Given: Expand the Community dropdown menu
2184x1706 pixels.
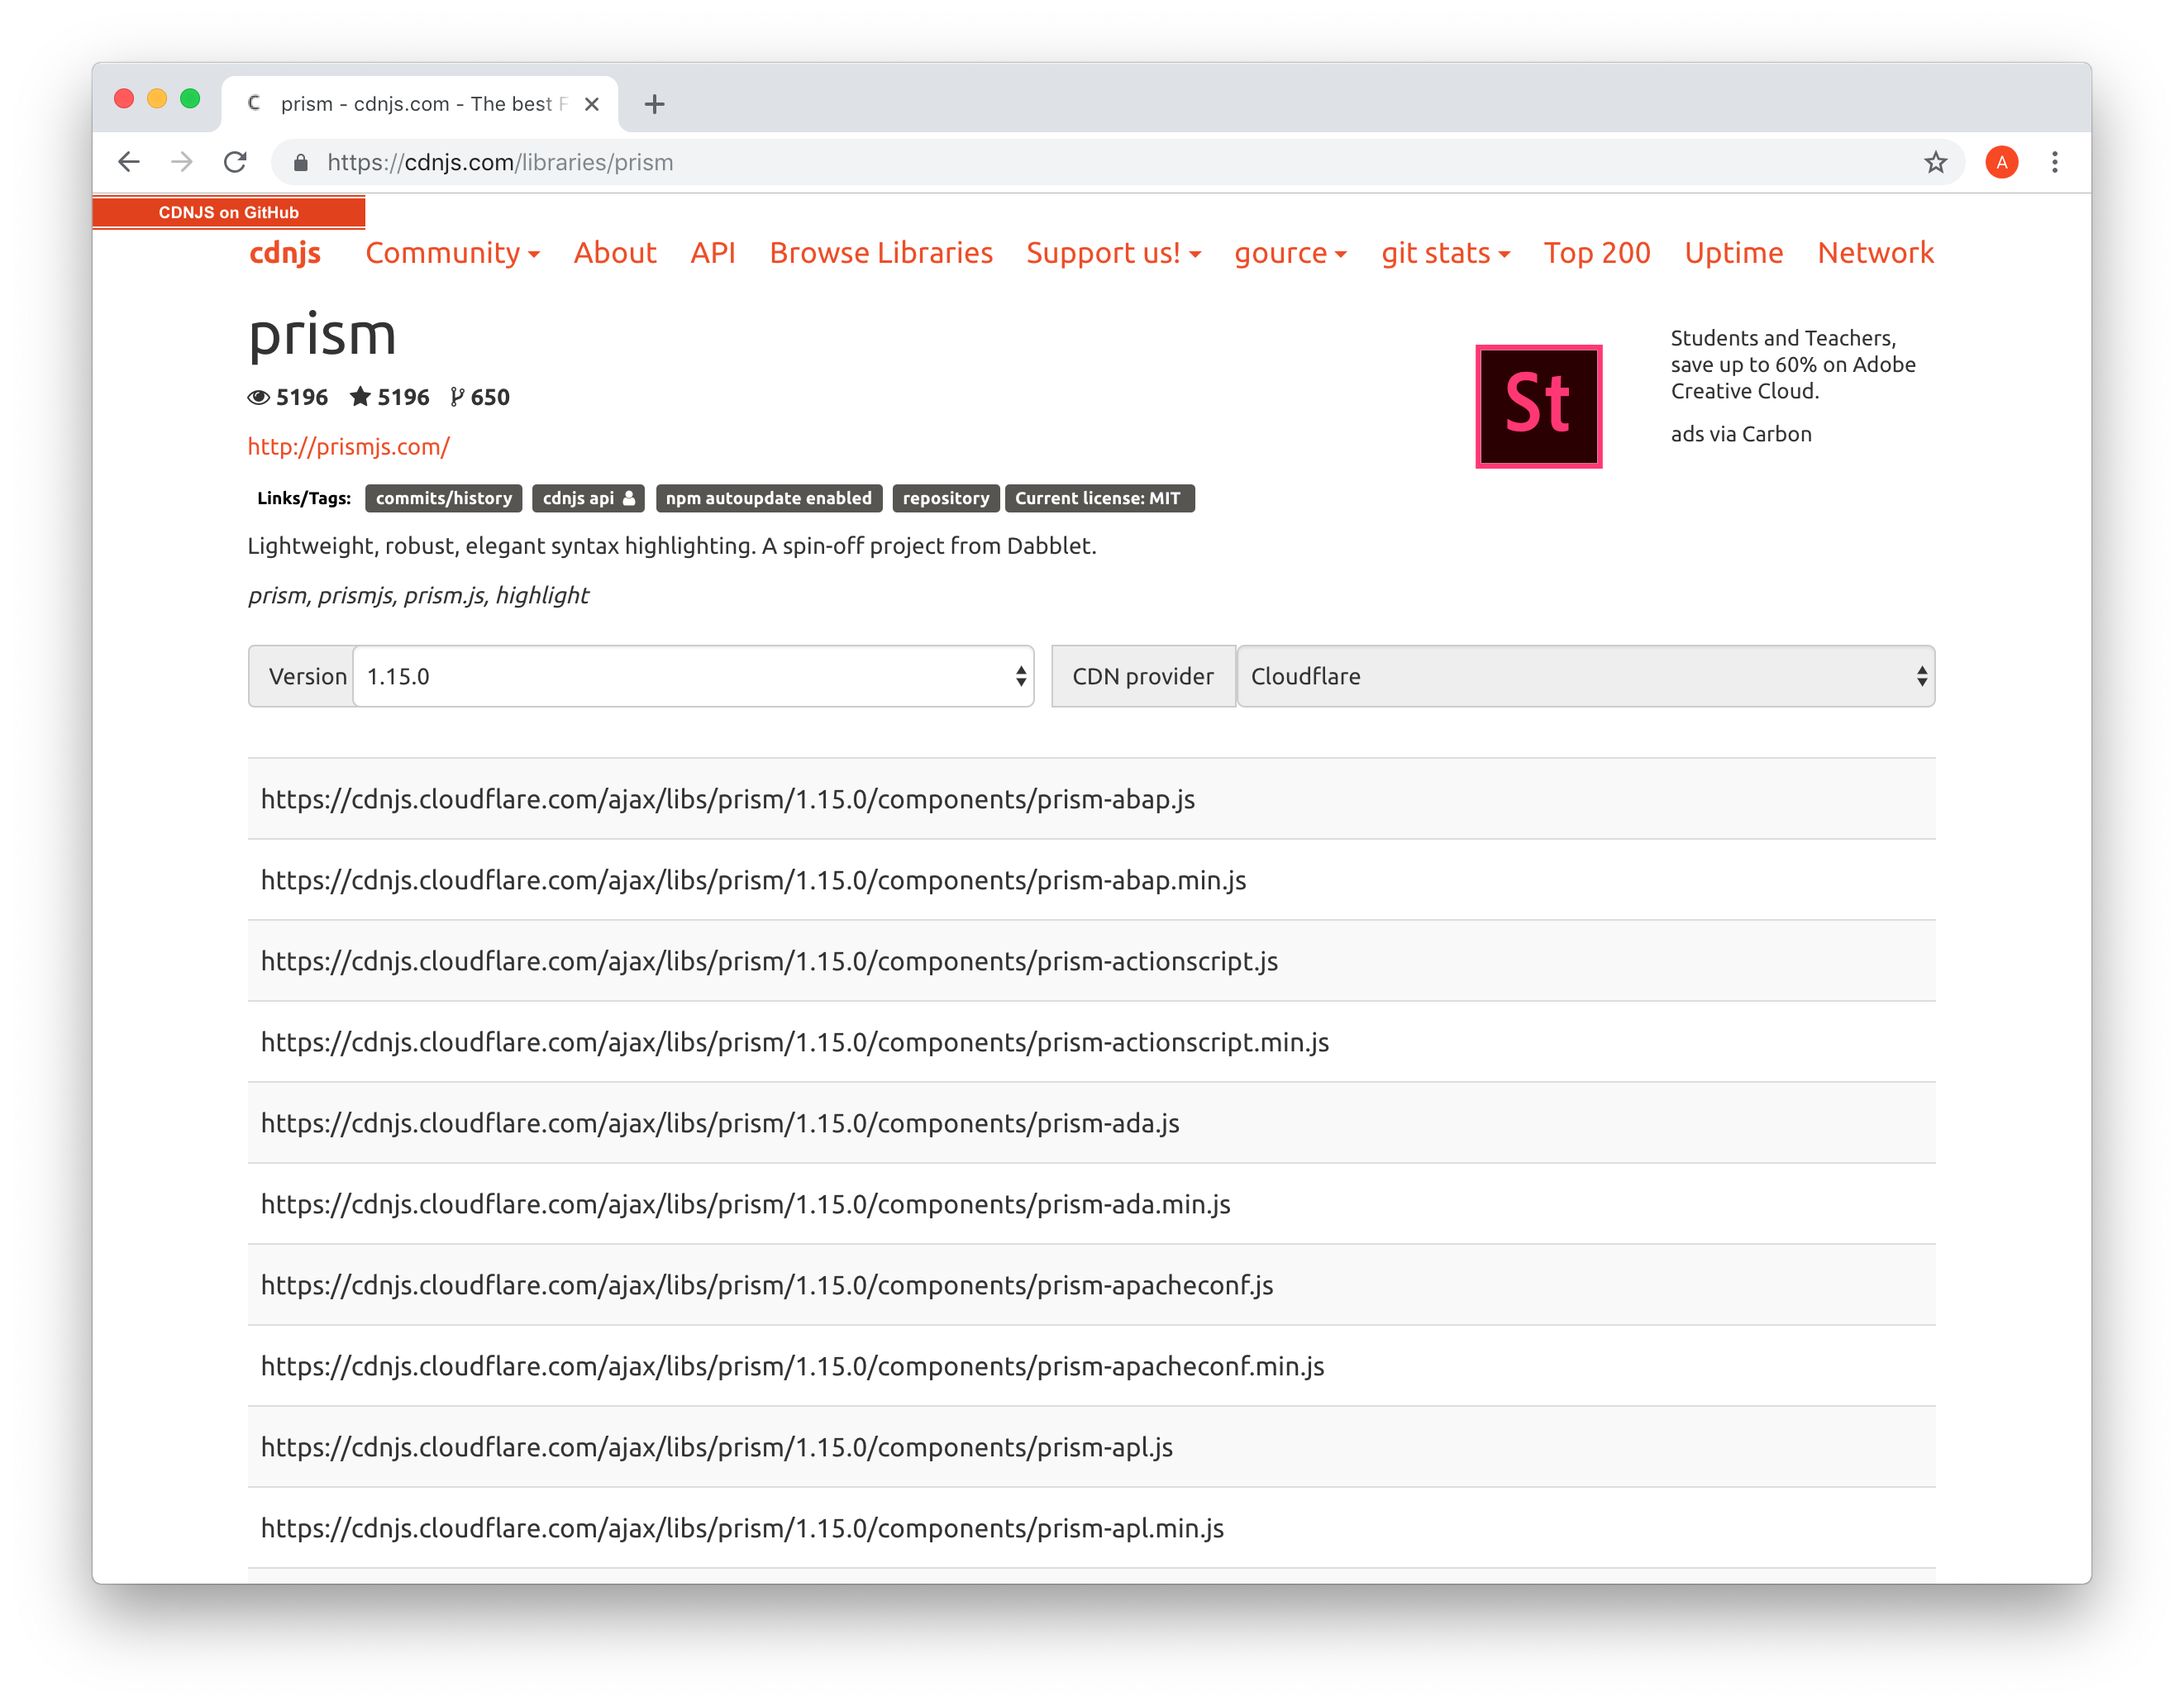Looking at the screenshot, I should click(x=452, y=253).
